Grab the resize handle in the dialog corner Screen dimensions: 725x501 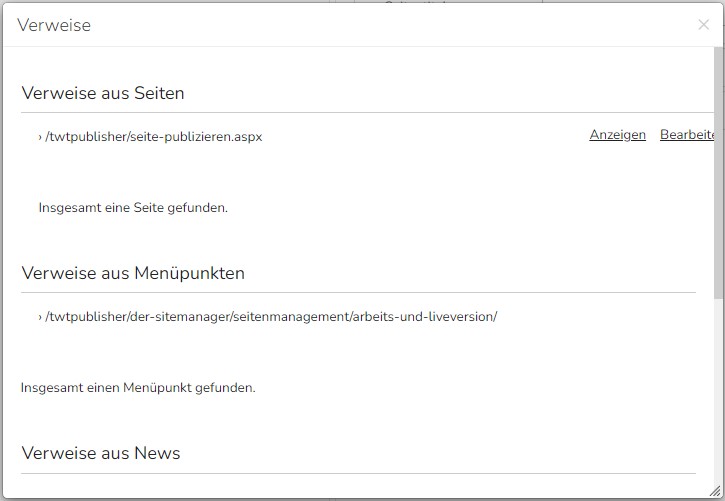point(716,491)
